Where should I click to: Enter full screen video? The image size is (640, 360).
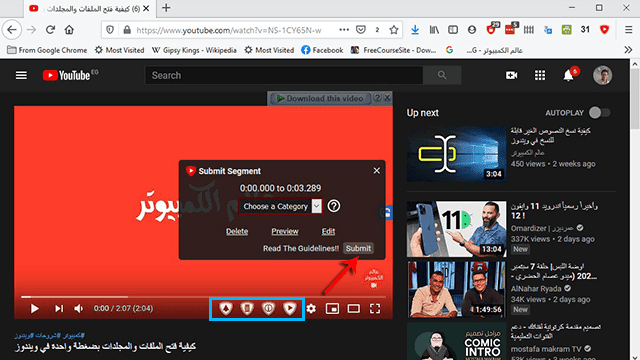(x=375, y=309)
